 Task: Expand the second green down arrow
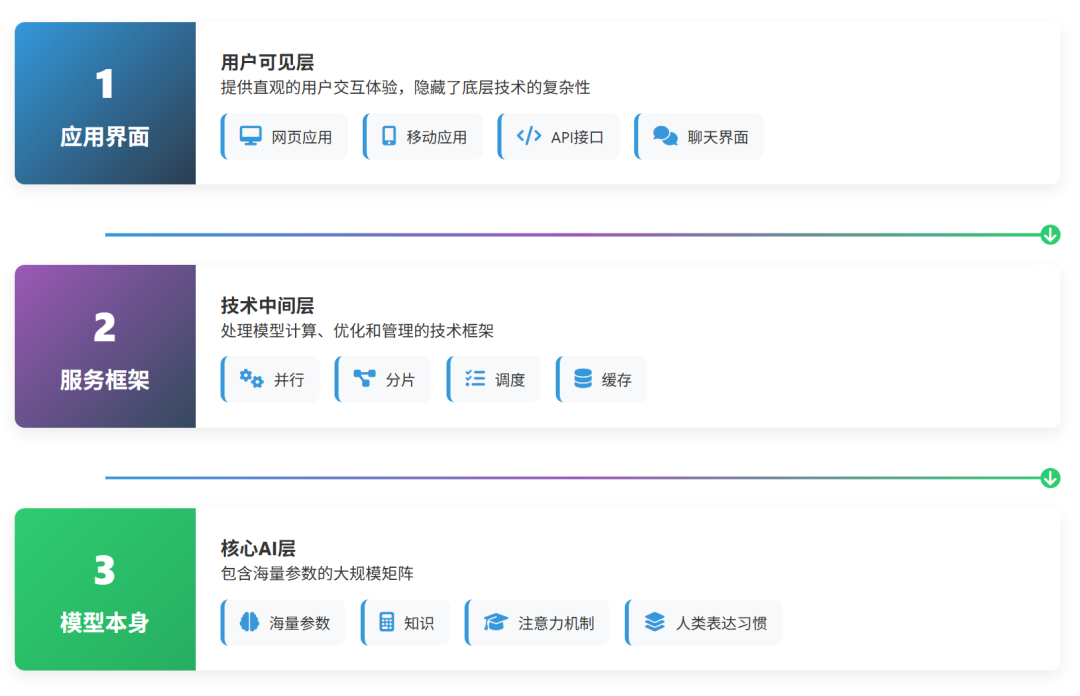tap(1049, 477)
